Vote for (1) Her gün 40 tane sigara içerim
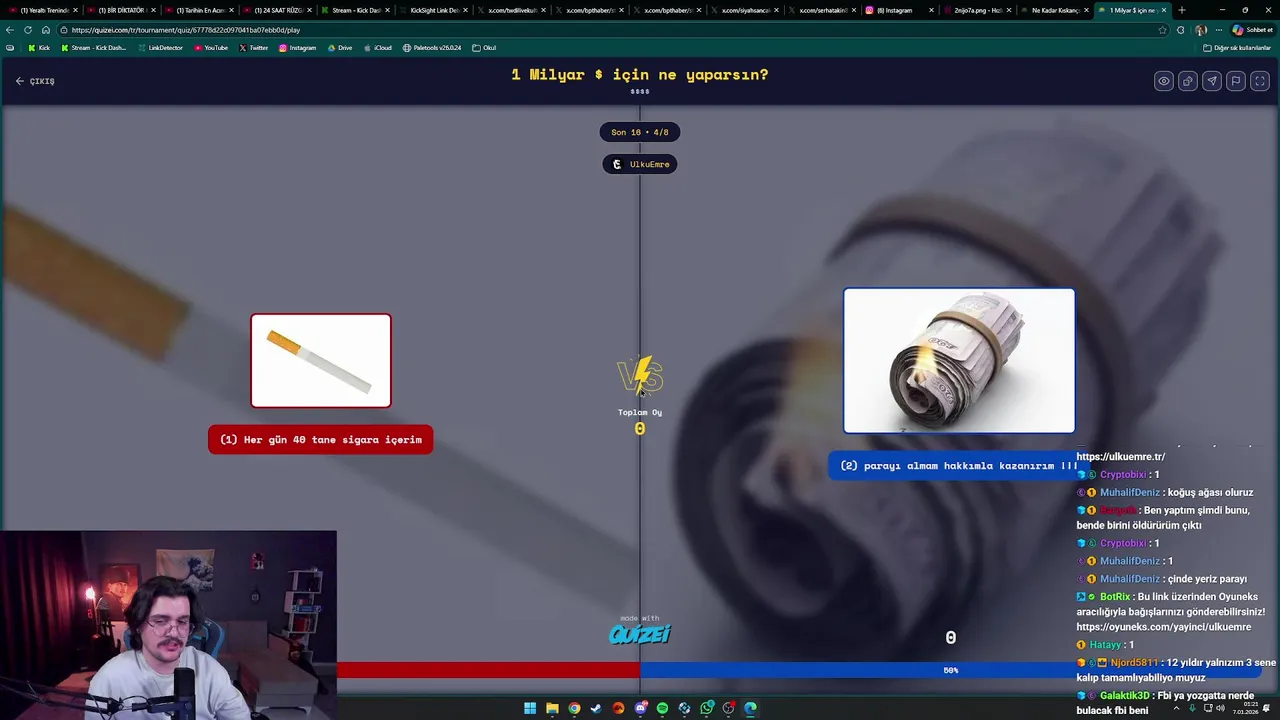This screenshot has width=1280, height=720. [x=321, y=440]
